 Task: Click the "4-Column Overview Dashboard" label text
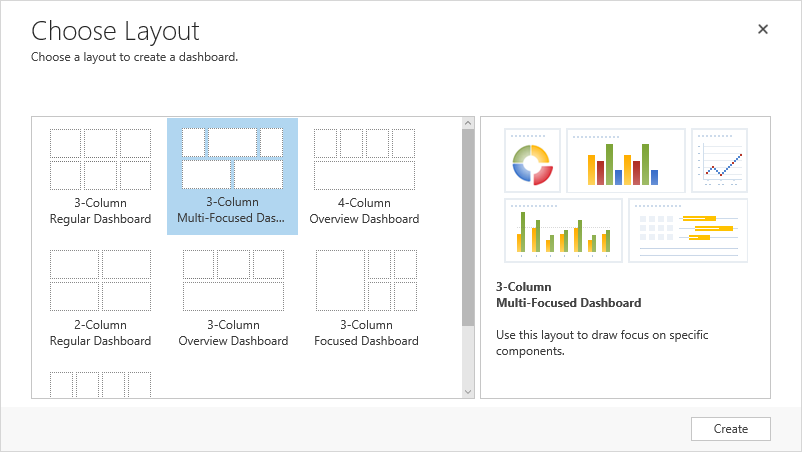(364, 211)
